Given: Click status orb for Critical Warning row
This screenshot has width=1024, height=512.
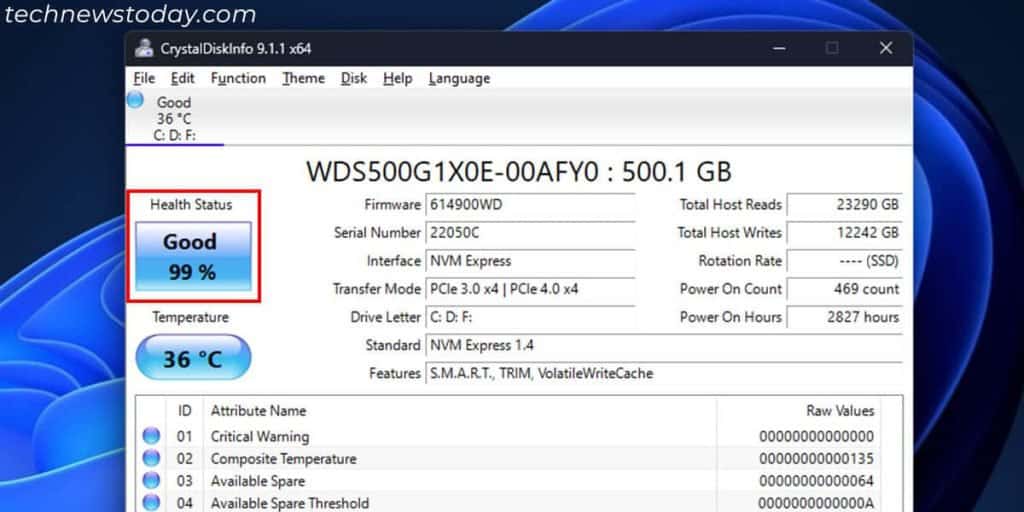Looking at the screenshot, I should pos(151,436).
